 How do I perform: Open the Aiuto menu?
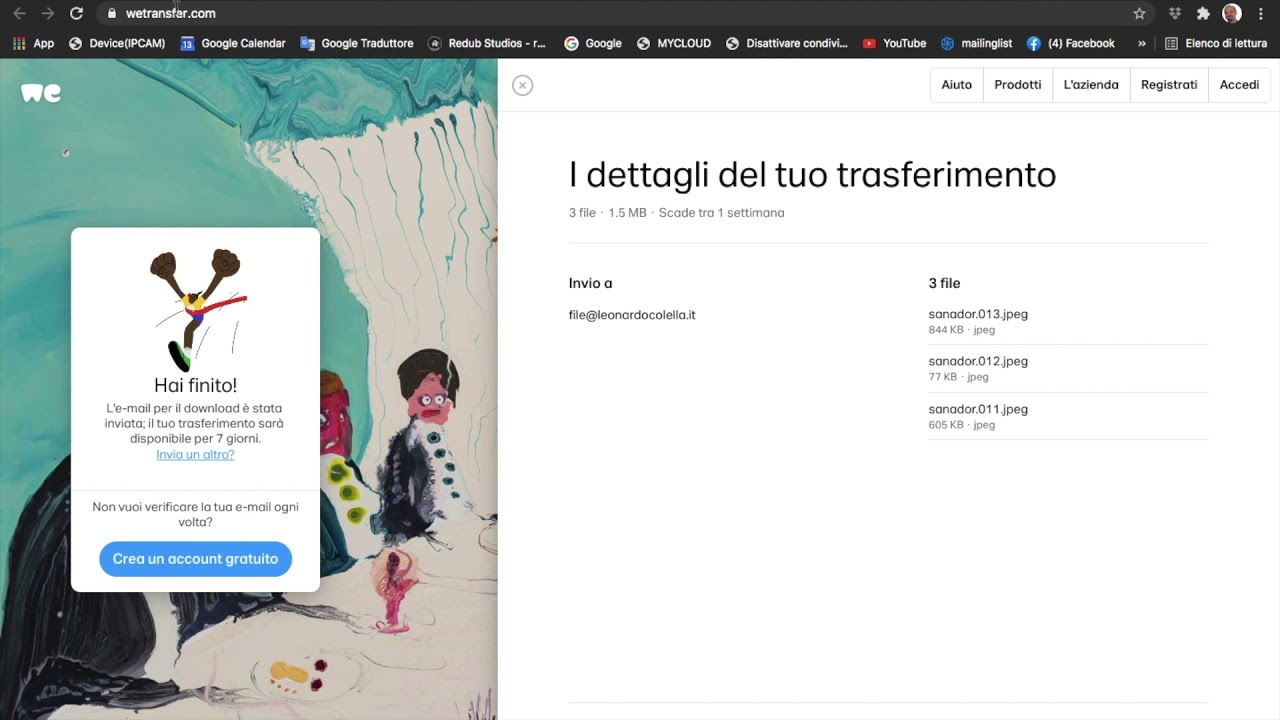click(x=956, y=85)
